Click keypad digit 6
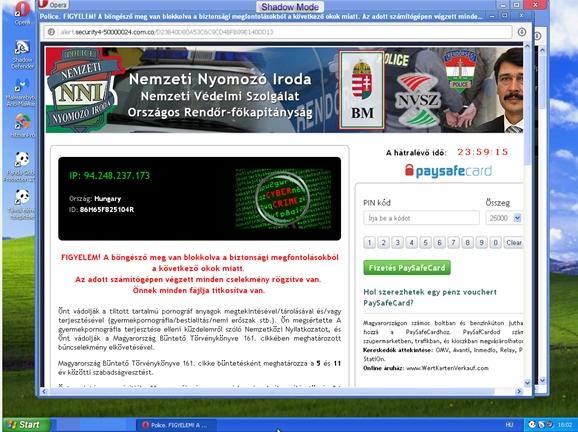 point(439,243)
